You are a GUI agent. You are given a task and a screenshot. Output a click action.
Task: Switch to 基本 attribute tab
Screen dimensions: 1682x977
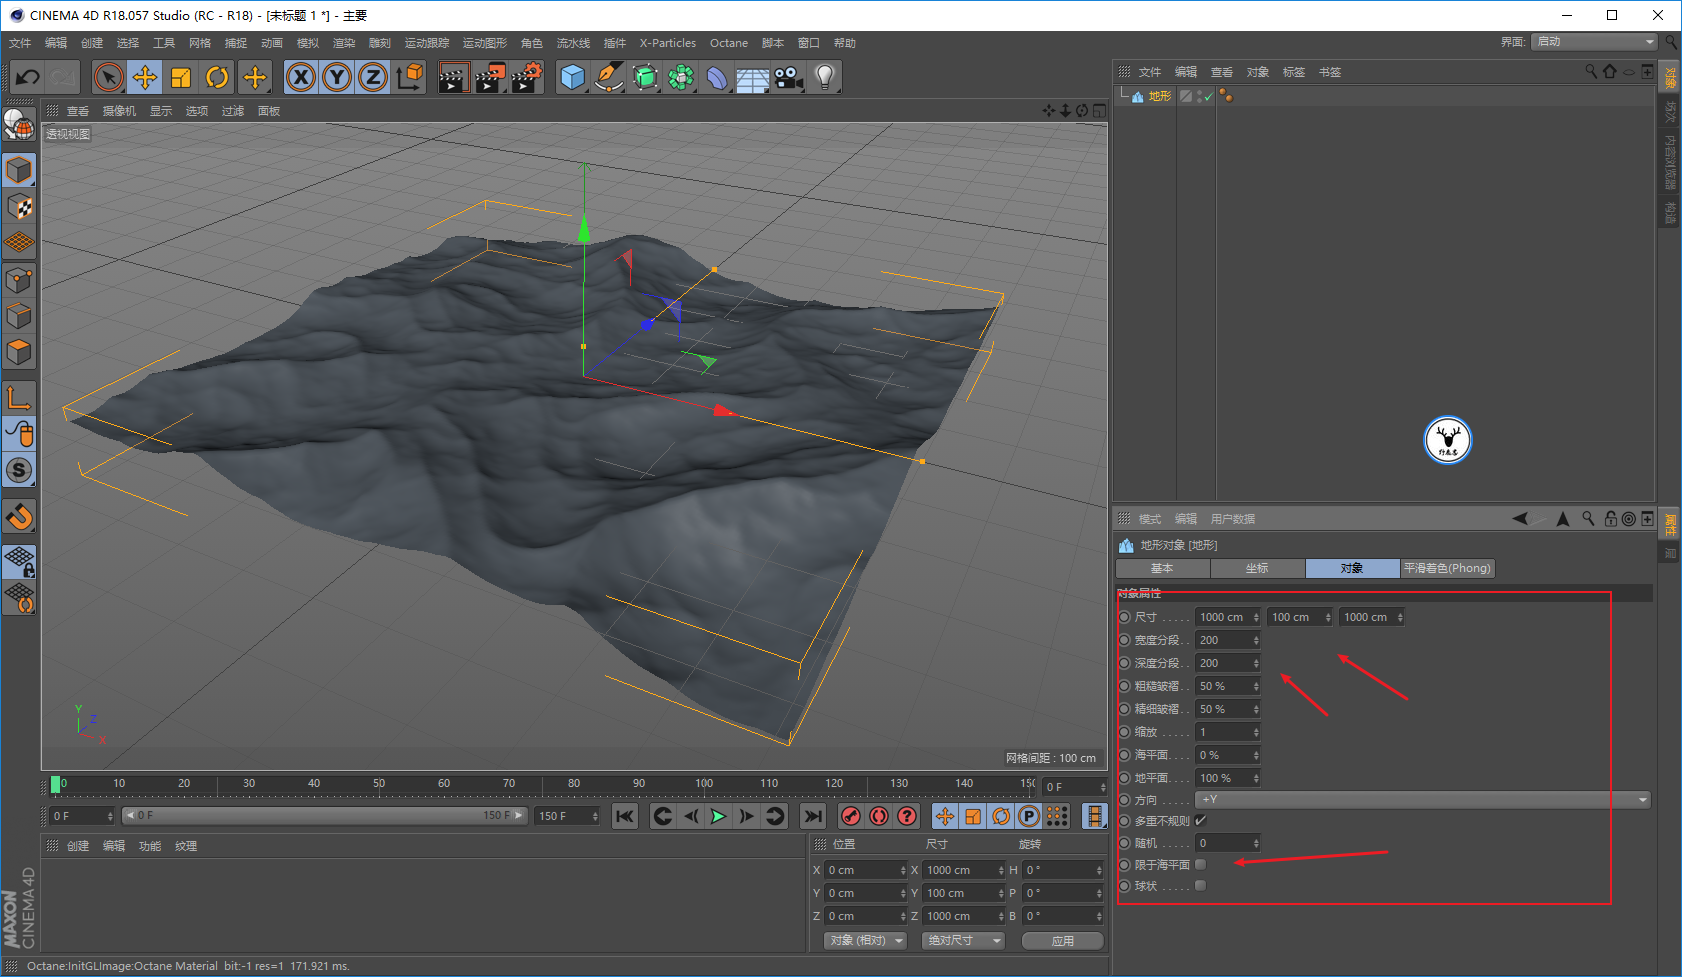pos(1162,568)
